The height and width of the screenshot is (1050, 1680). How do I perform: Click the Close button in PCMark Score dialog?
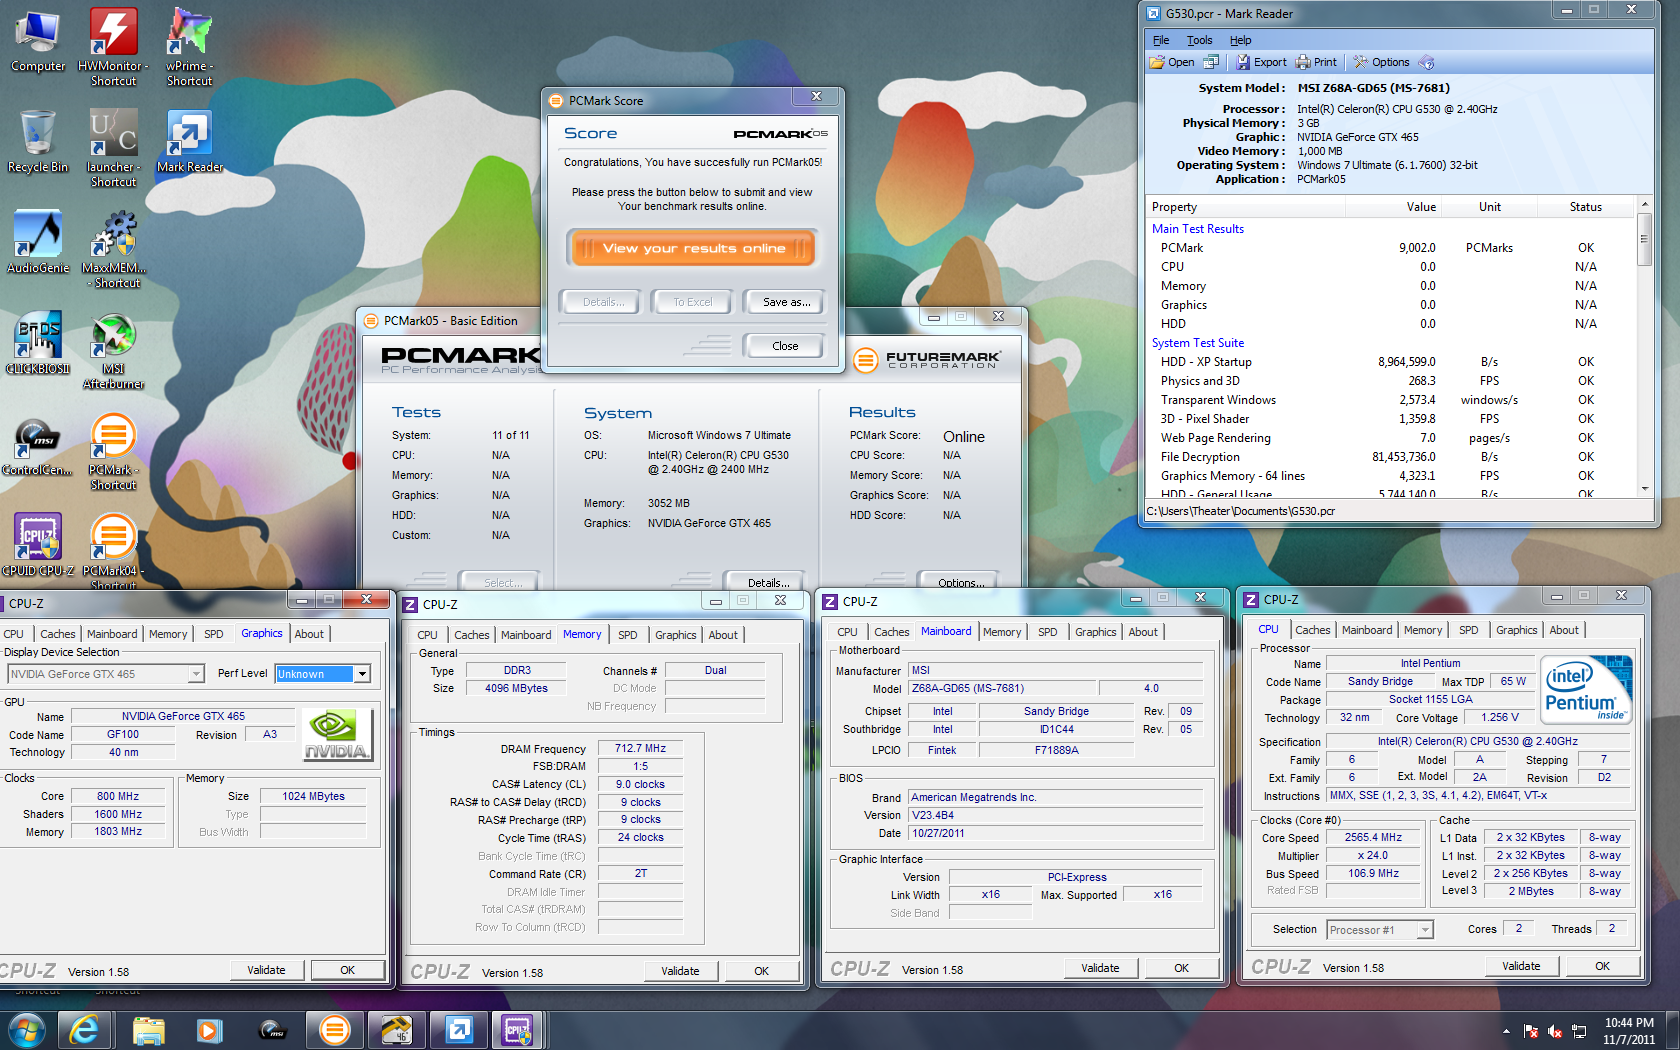[785, 346]
